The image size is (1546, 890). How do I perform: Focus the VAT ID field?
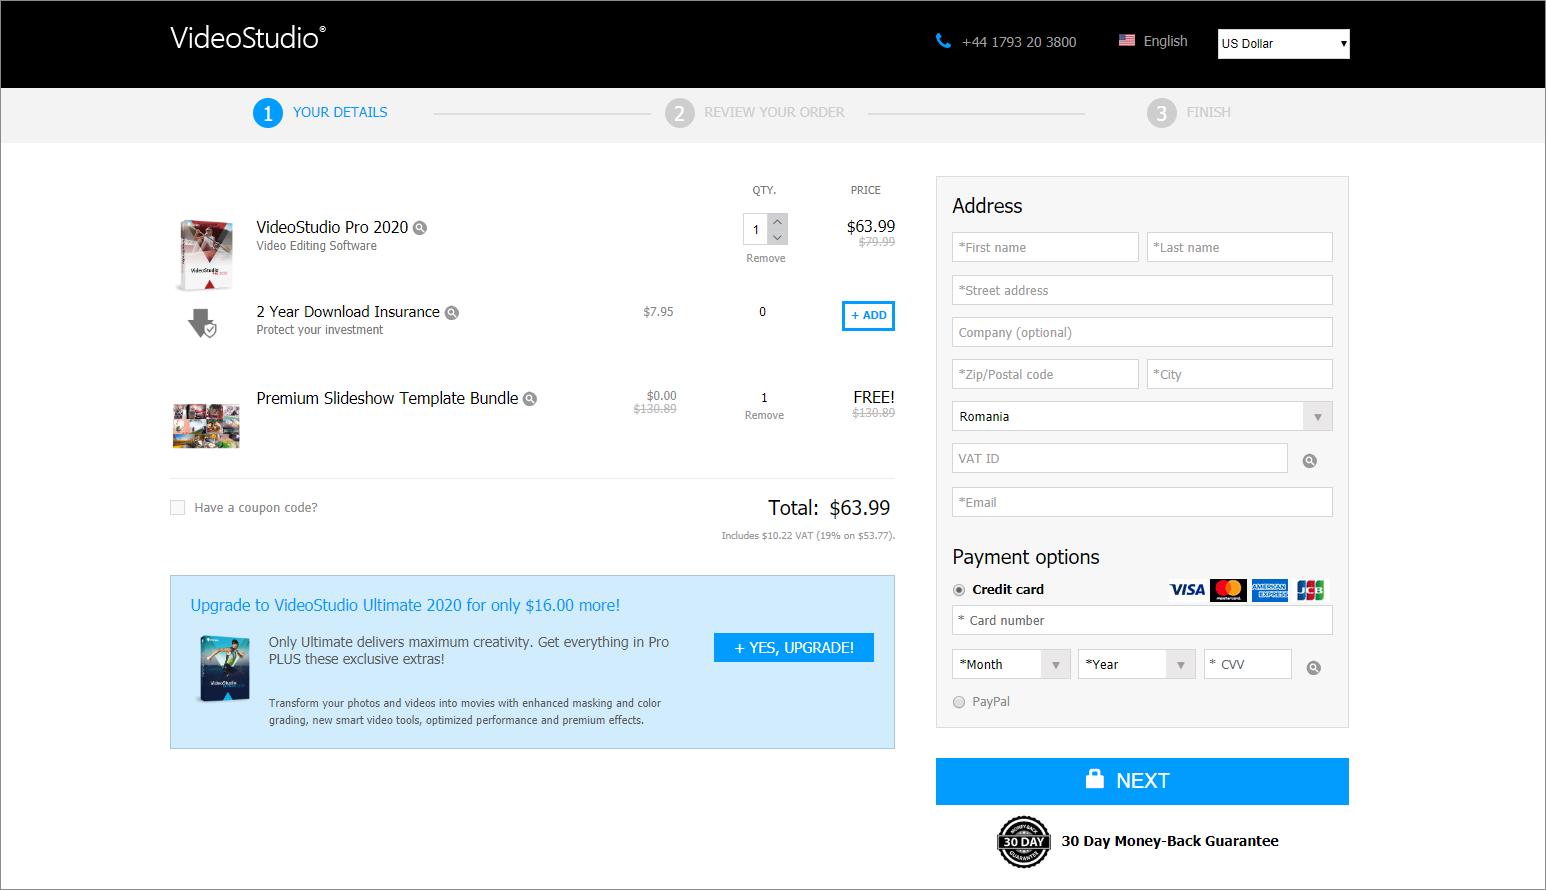[x=1120, y=458]
